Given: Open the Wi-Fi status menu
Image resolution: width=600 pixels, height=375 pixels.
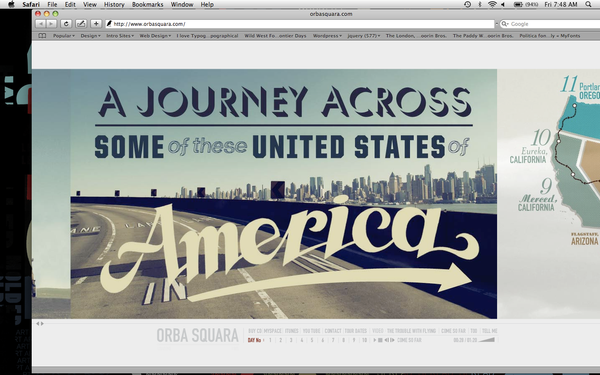Looking at the screenshot, I should [x=492, y=4].
